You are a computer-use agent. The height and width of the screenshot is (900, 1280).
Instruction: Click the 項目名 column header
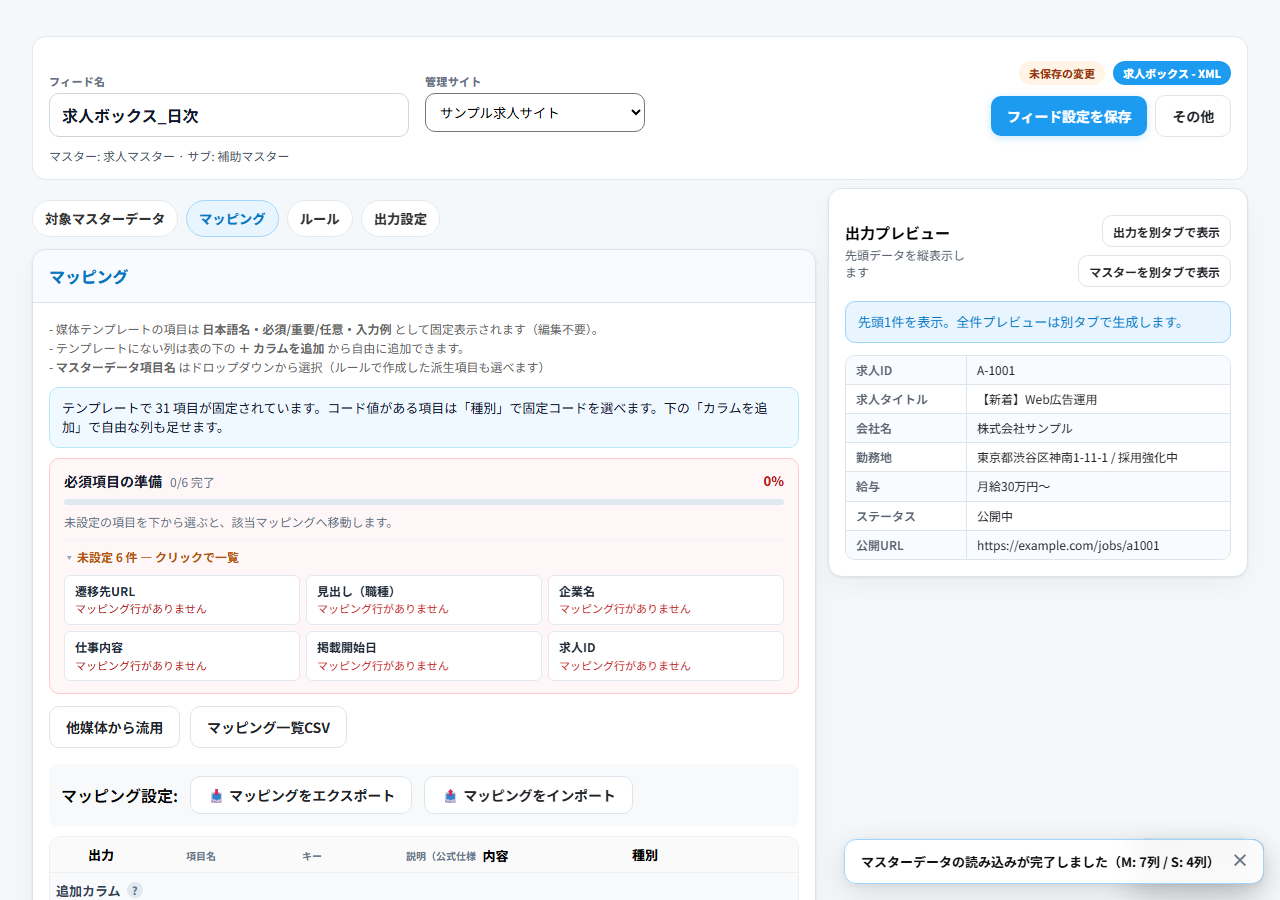201,856
